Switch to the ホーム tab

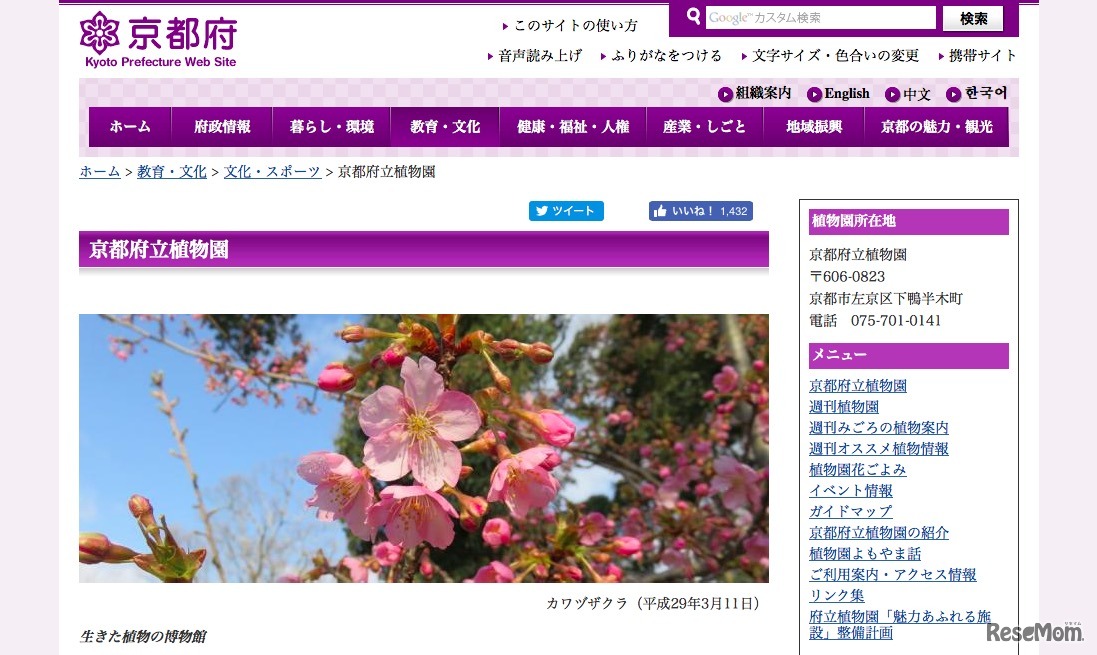coord(129,126)
